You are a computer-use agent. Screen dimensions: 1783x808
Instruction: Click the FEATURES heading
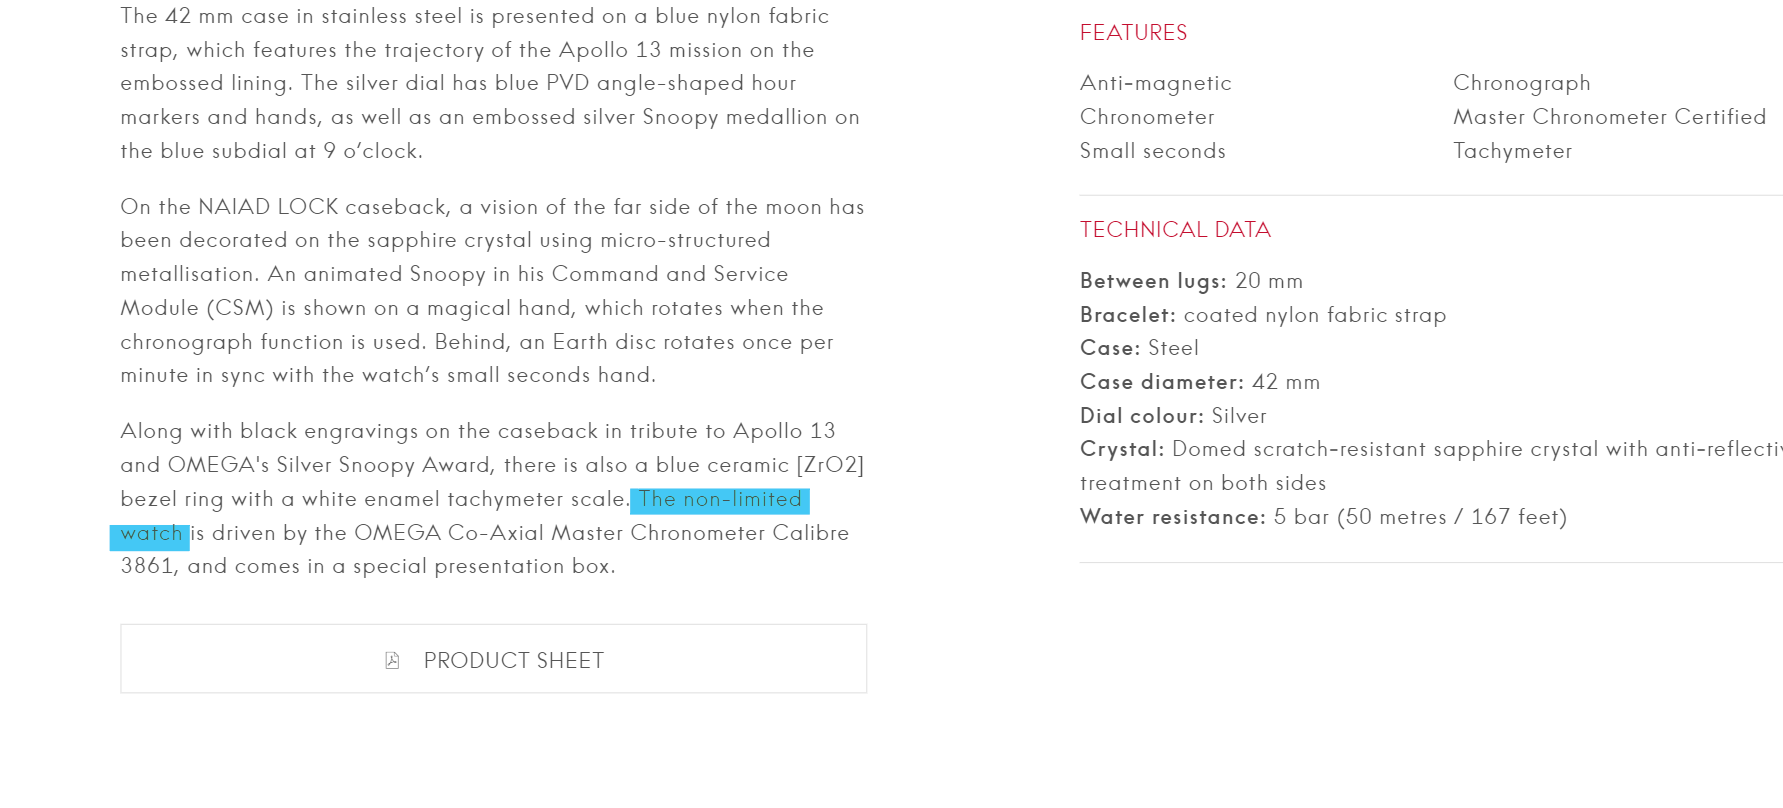[x=1133, y=33]
